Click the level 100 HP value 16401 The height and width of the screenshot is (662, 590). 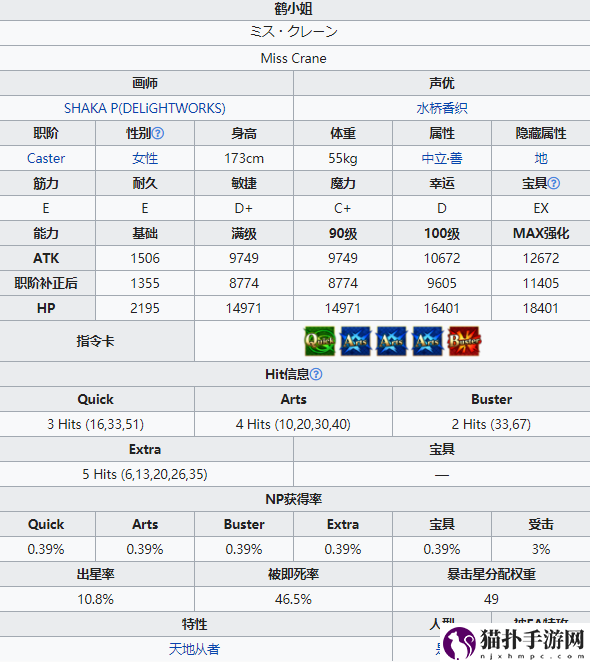[x=442, y=308]
